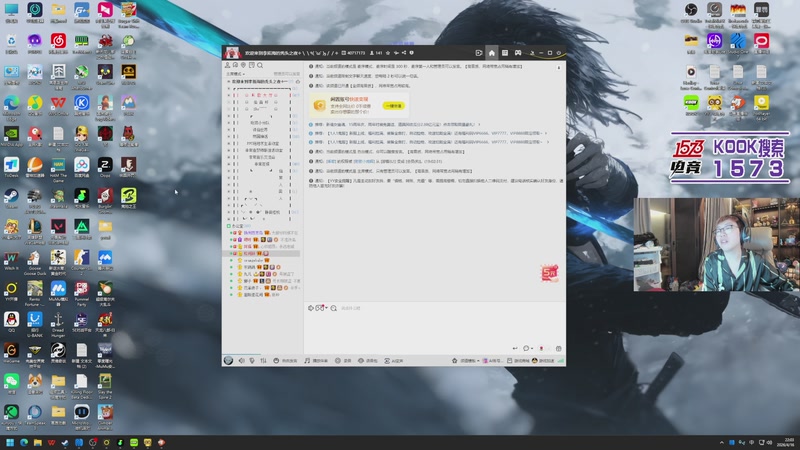Screen dimensions: 800x450
Task: Click the red pin icon below input
Action: pyautogui.click(x=541, y=348)
